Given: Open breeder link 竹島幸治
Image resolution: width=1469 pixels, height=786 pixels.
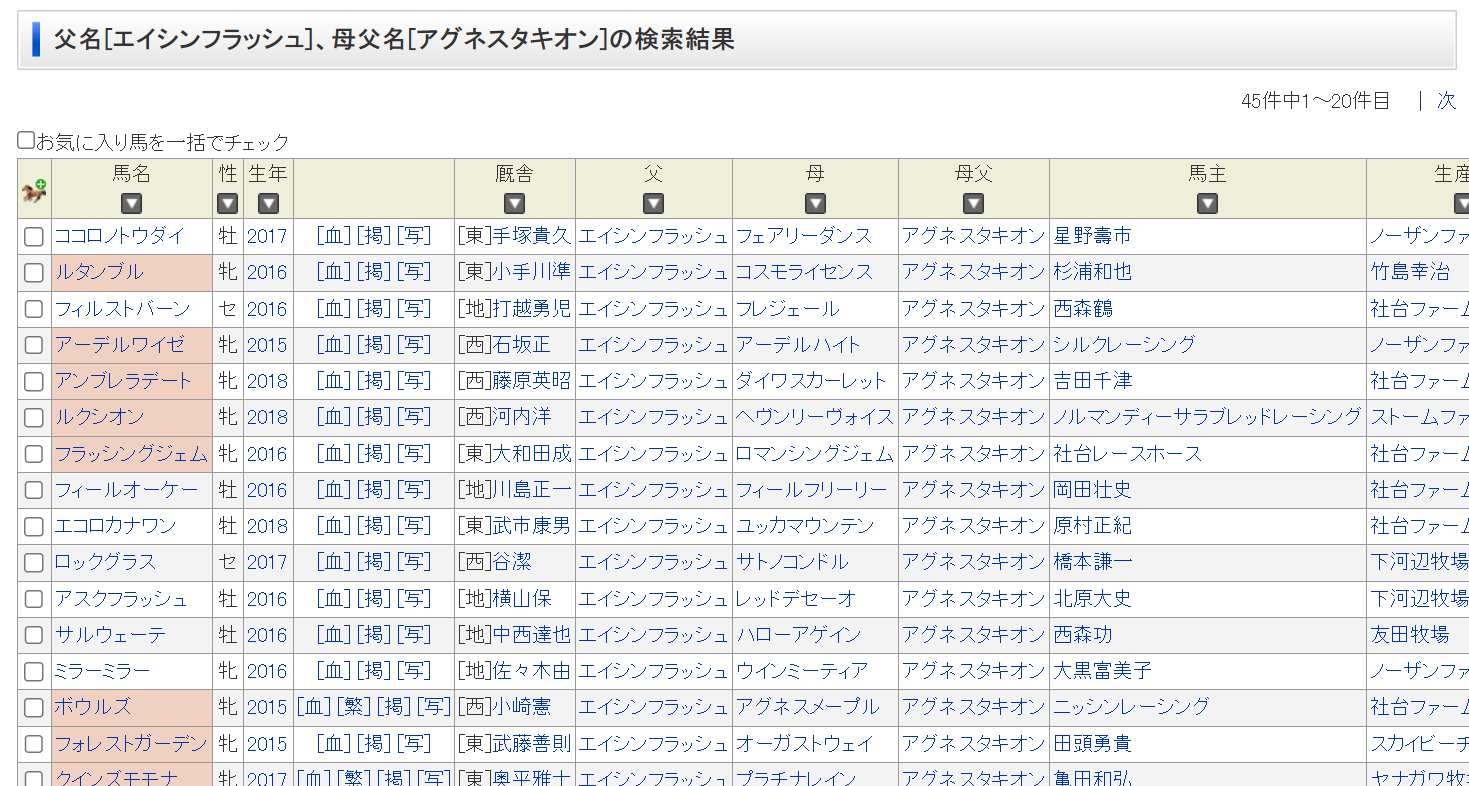Looking at the screenshot, I should point(1410,272).
